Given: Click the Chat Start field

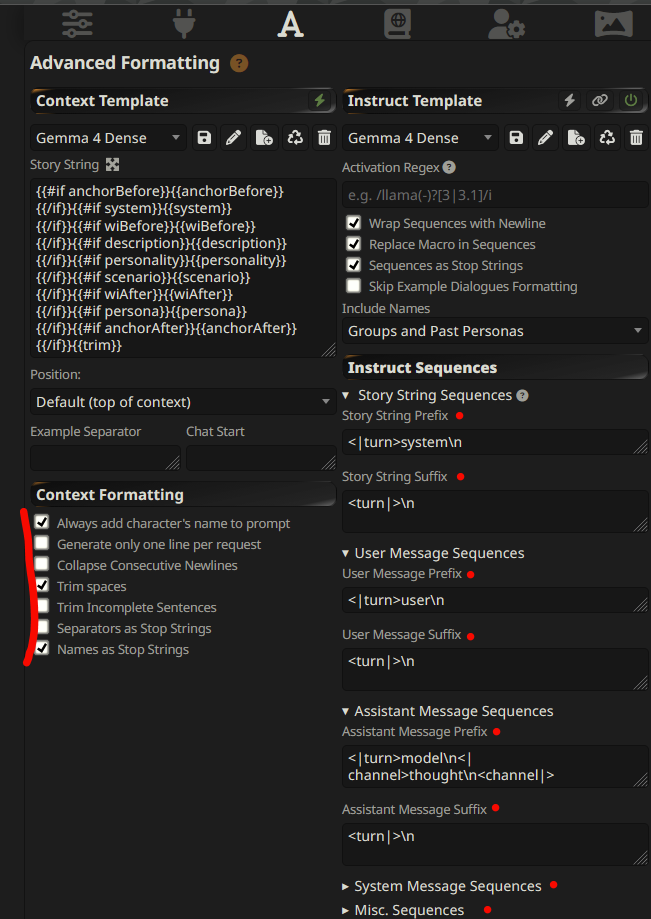Looking at the screenshot, I should tap(261, 458).
